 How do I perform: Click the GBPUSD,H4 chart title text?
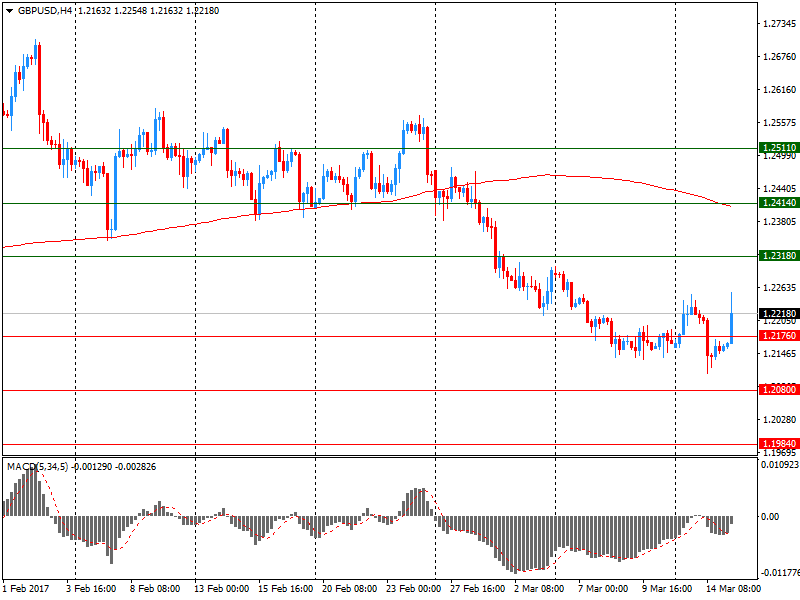tap(45, 10)
